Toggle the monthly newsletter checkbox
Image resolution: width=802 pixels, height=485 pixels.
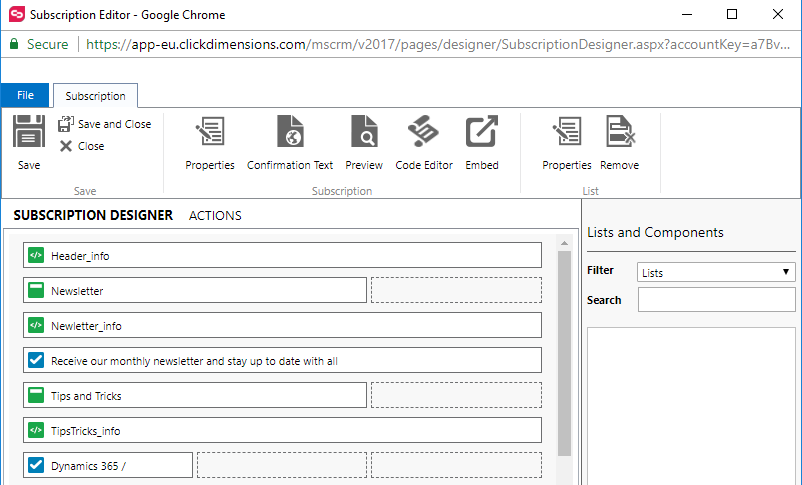coord(36,360)
